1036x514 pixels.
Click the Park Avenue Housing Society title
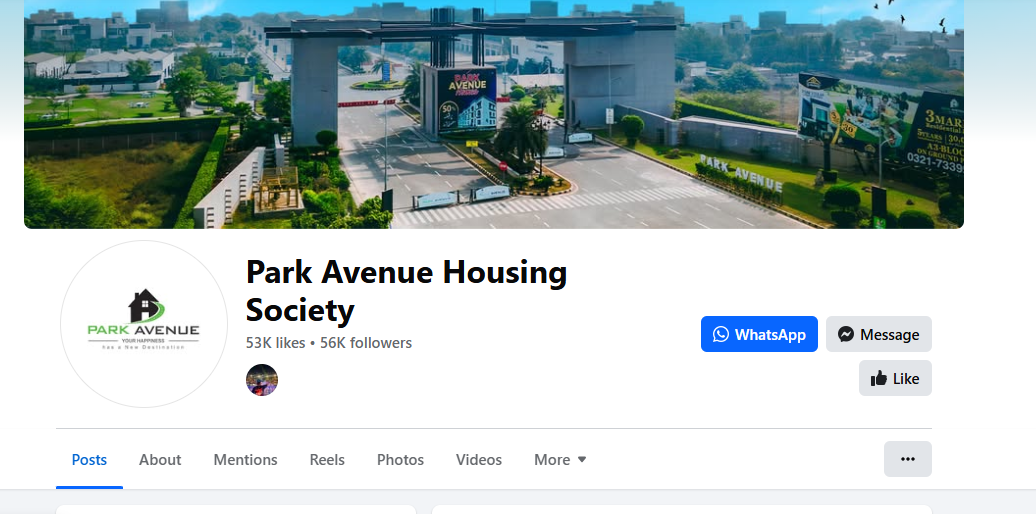pos(406,291)
